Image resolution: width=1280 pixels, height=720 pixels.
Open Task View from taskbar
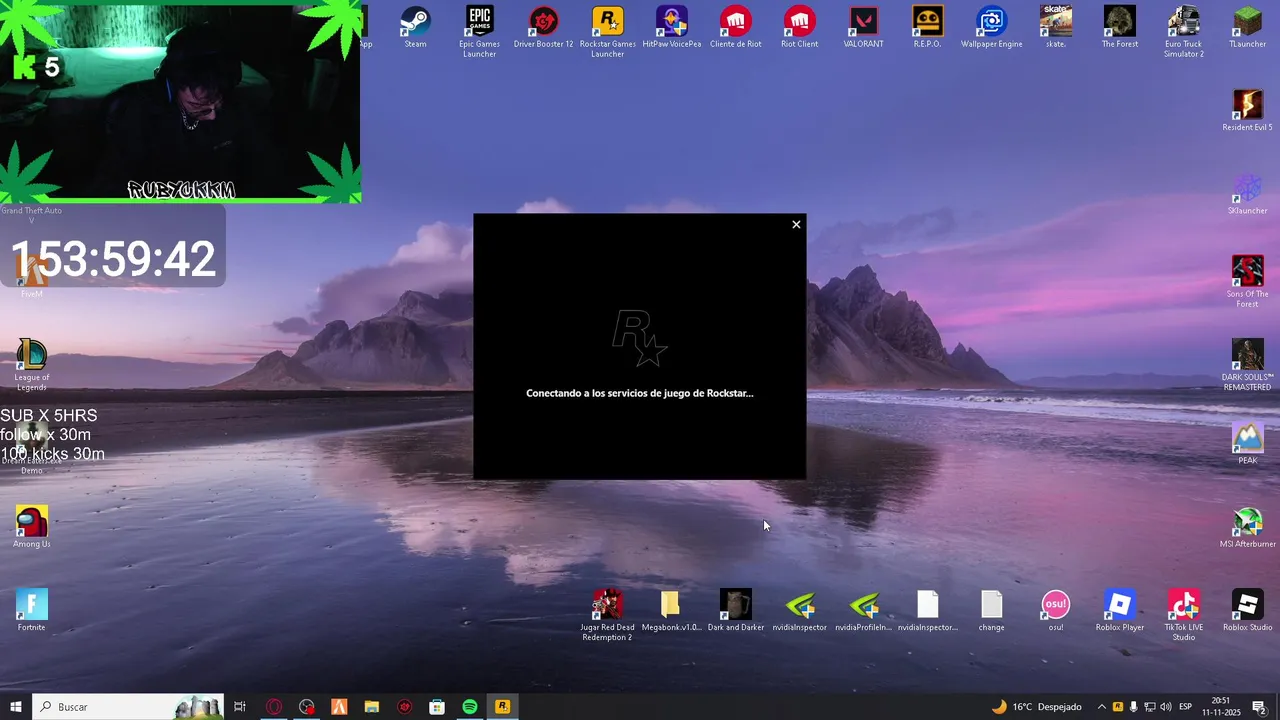coord(240,707)
